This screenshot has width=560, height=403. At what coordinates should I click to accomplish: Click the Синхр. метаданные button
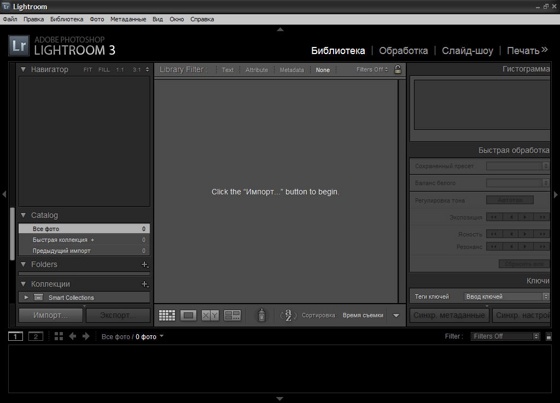[449, 315]
